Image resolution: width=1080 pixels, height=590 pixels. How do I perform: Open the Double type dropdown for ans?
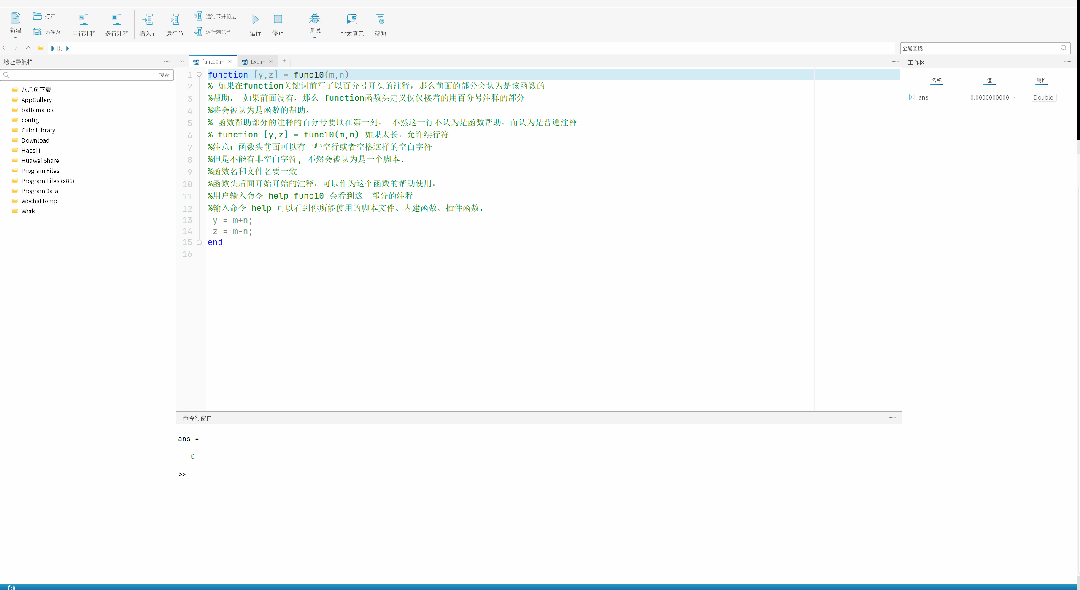coord(1042,98)
